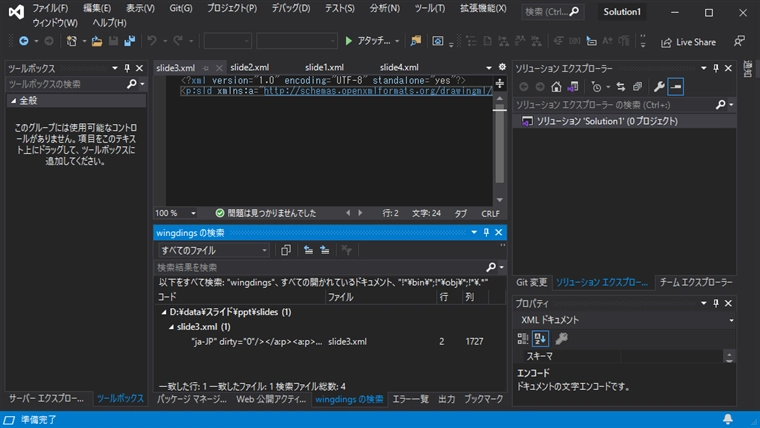Click the home icon in Solution Explorer
Screen dimensions: 760x428
click(556, 87)
